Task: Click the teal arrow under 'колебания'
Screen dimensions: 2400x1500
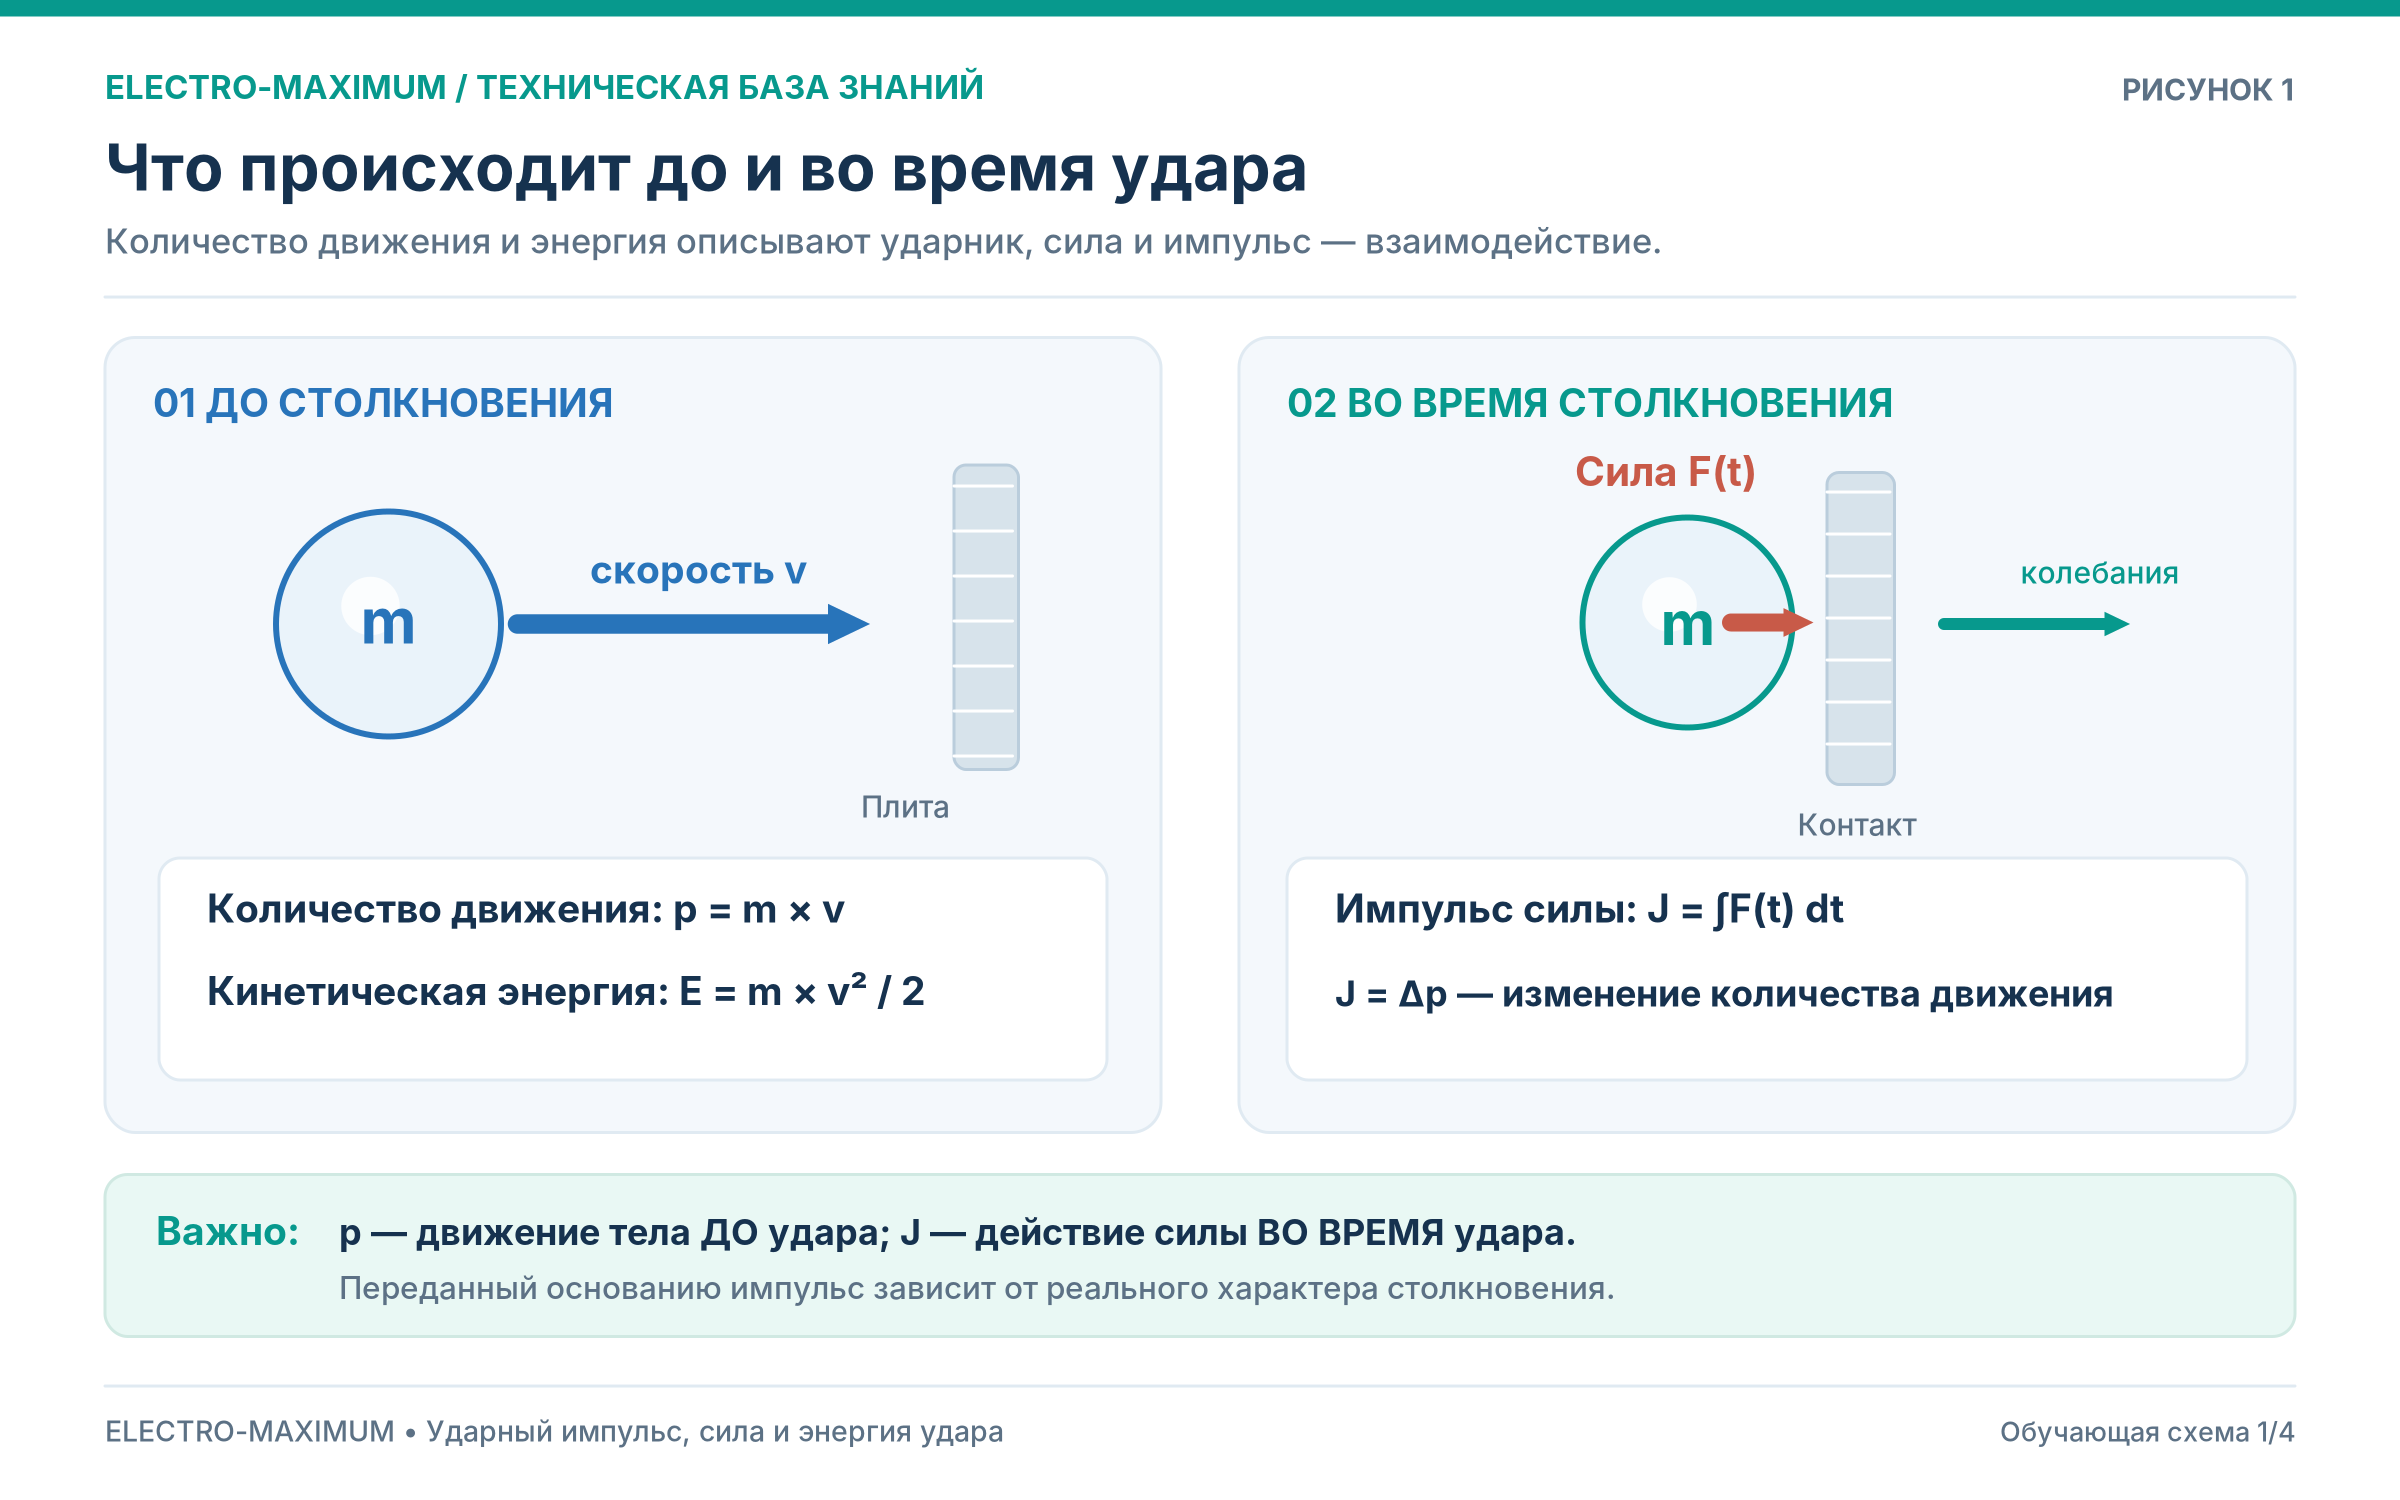Action: click(2034, 624)
